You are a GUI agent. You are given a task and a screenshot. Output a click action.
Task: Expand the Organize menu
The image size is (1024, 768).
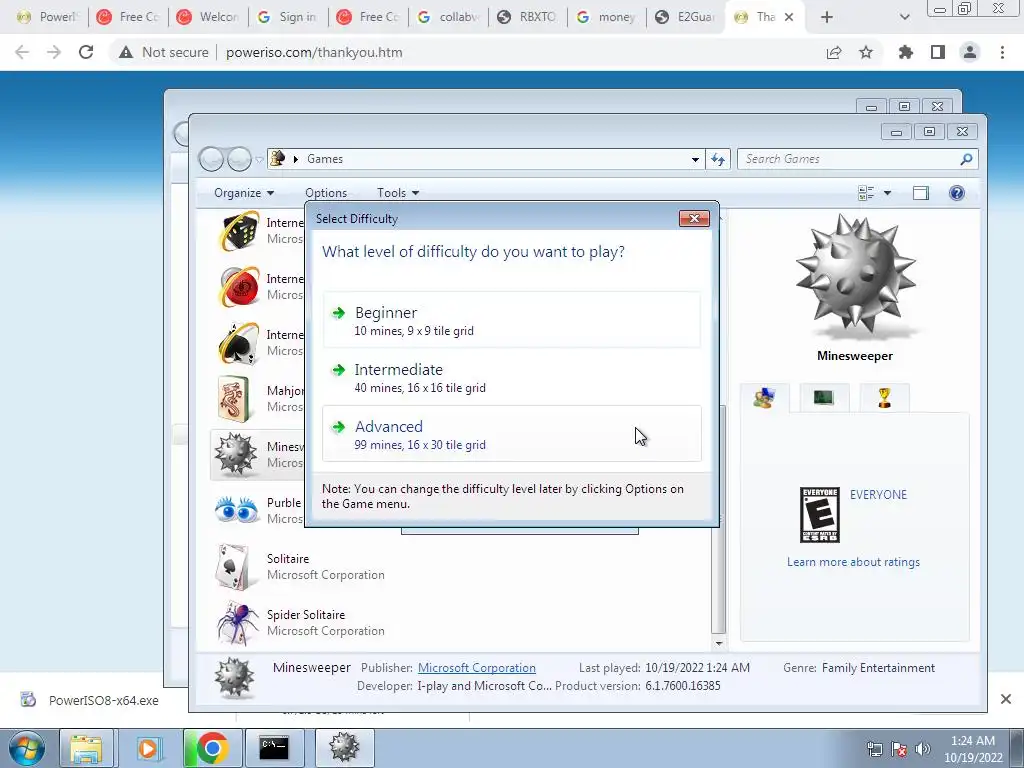tap(244, 193)
